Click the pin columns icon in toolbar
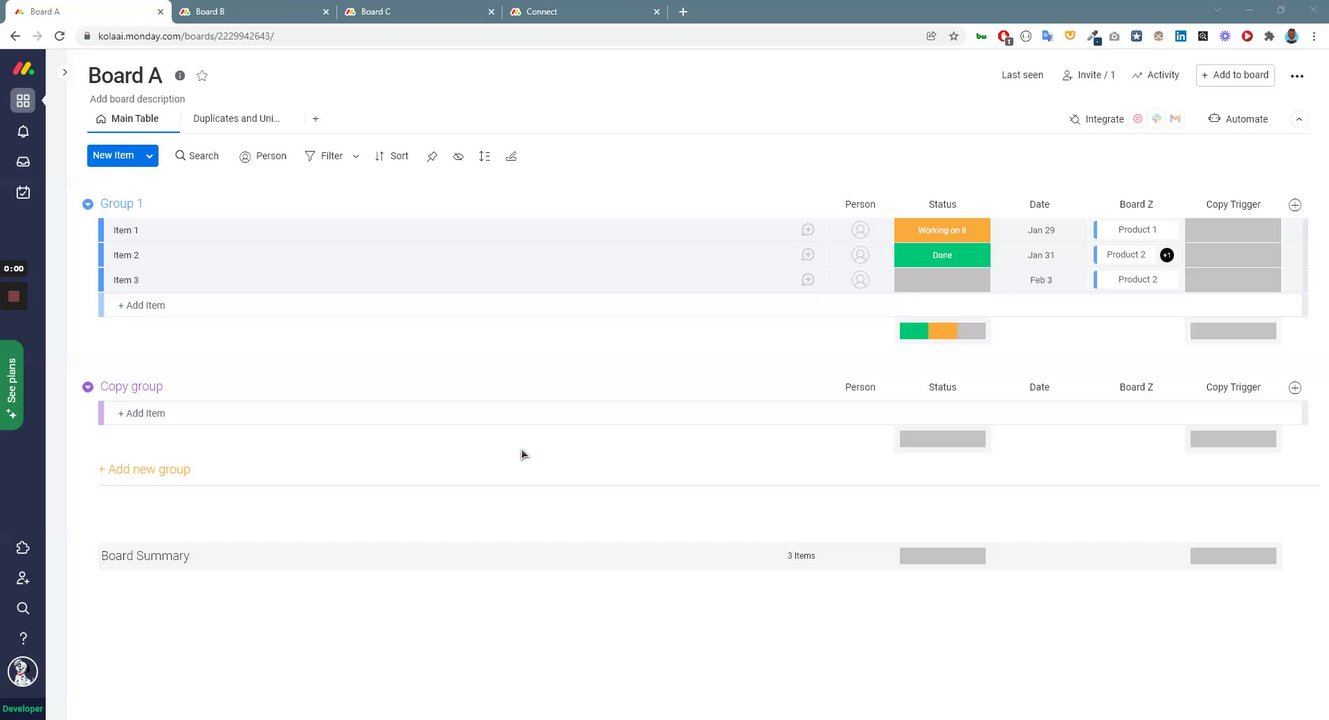 (x=432, y=156)
